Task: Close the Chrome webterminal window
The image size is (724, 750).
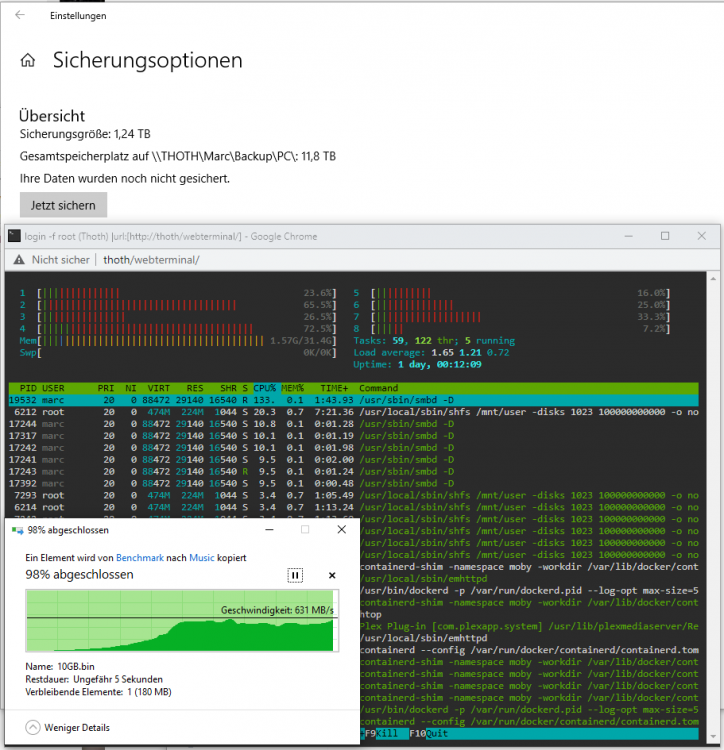Action: point(702,236)
